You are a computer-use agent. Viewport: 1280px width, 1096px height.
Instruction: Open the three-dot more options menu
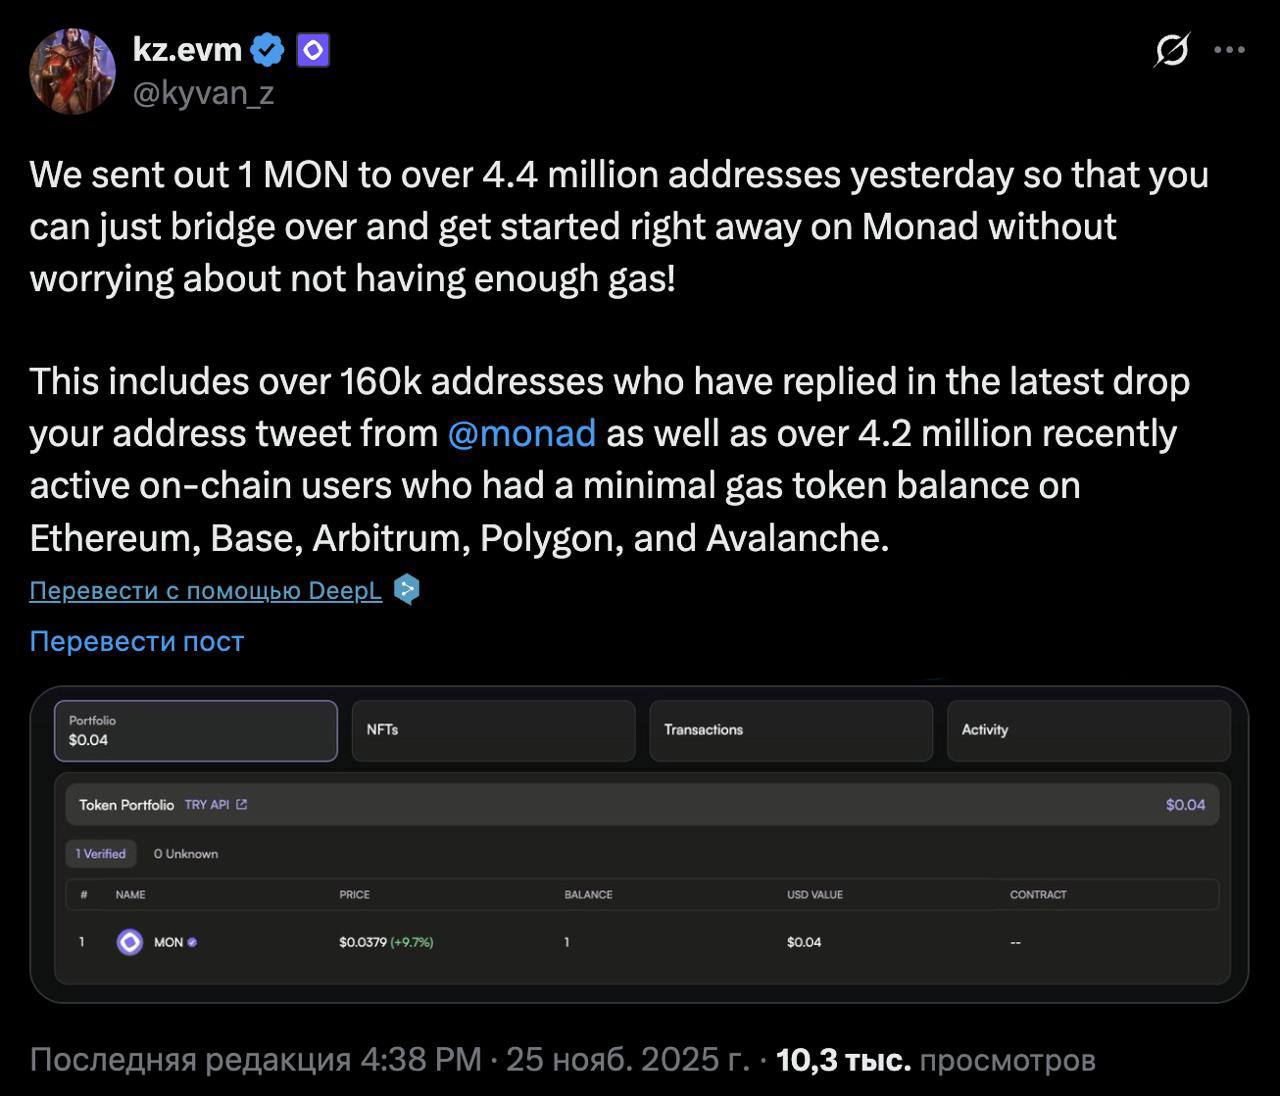[1229, 49]
